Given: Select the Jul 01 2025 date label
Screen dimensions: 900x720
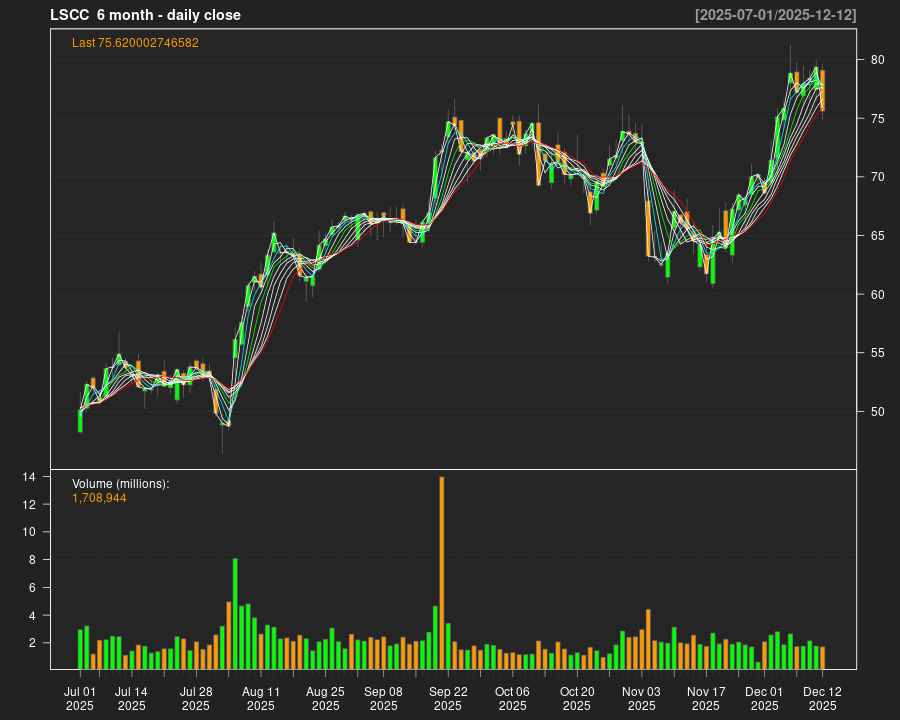Looking at the screenshot, I should point(80,698).
